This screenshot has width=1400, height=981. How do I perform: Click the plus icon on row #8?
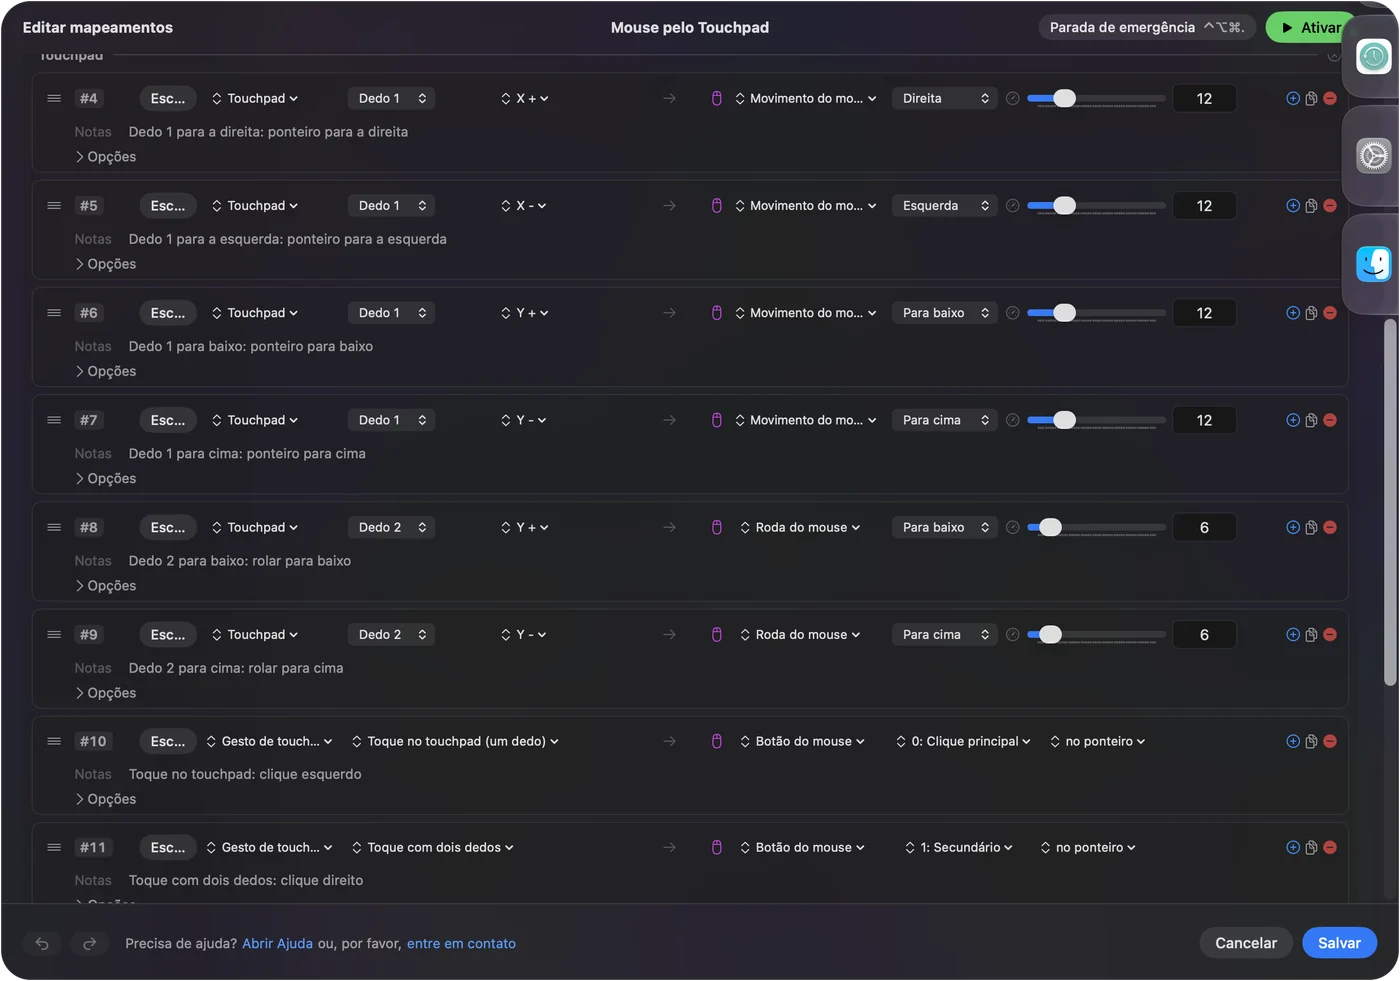(x=1293, y=527)
